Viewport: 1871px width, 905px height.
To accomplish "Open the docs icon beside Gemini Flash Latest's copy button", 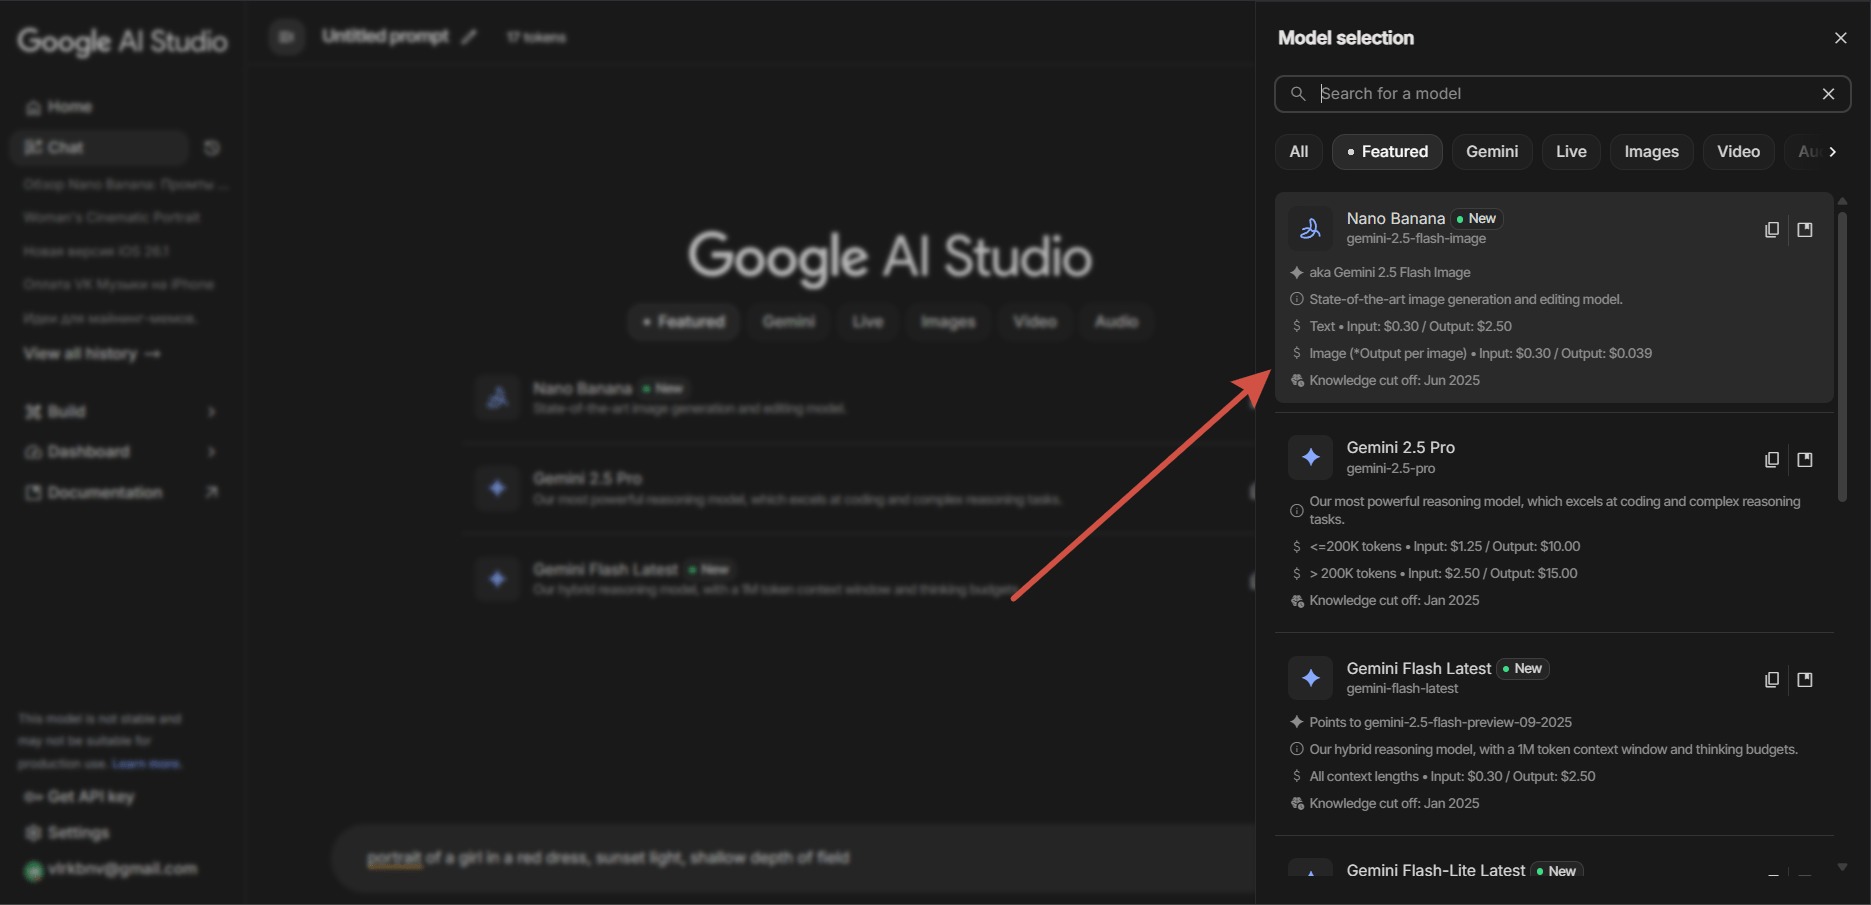I will 1805,680.
